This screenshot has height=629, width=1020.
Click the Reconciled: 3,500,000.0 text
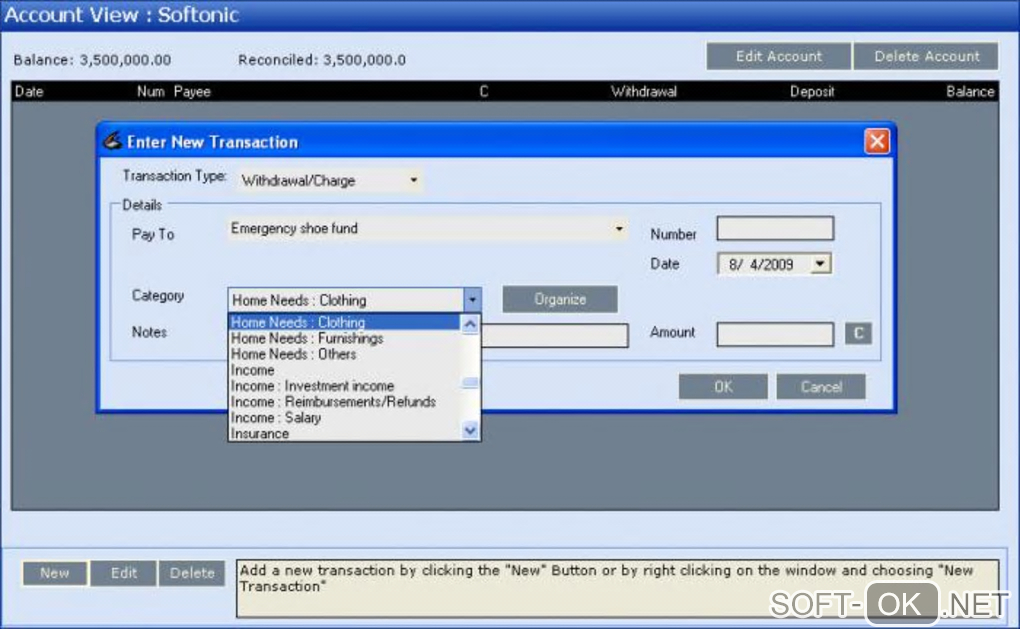pyautogui.click(x=321, y=60)
